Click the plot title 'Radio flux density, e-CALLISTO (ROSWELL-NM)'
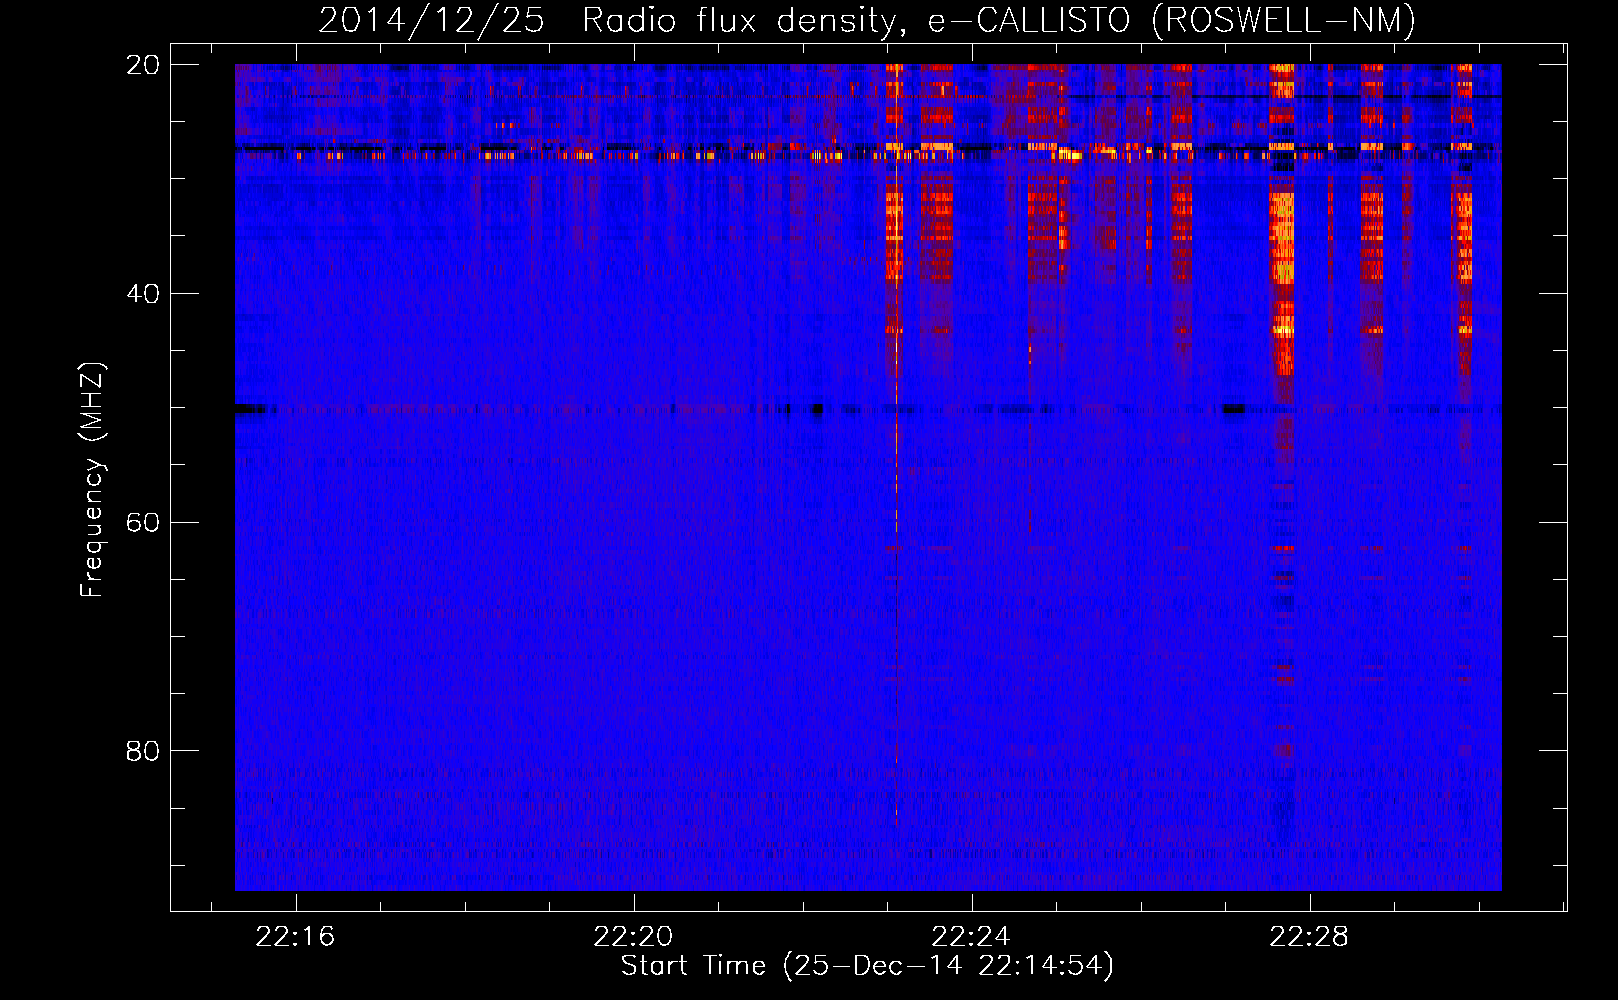 pyautogui.click(x=998, y=21)
